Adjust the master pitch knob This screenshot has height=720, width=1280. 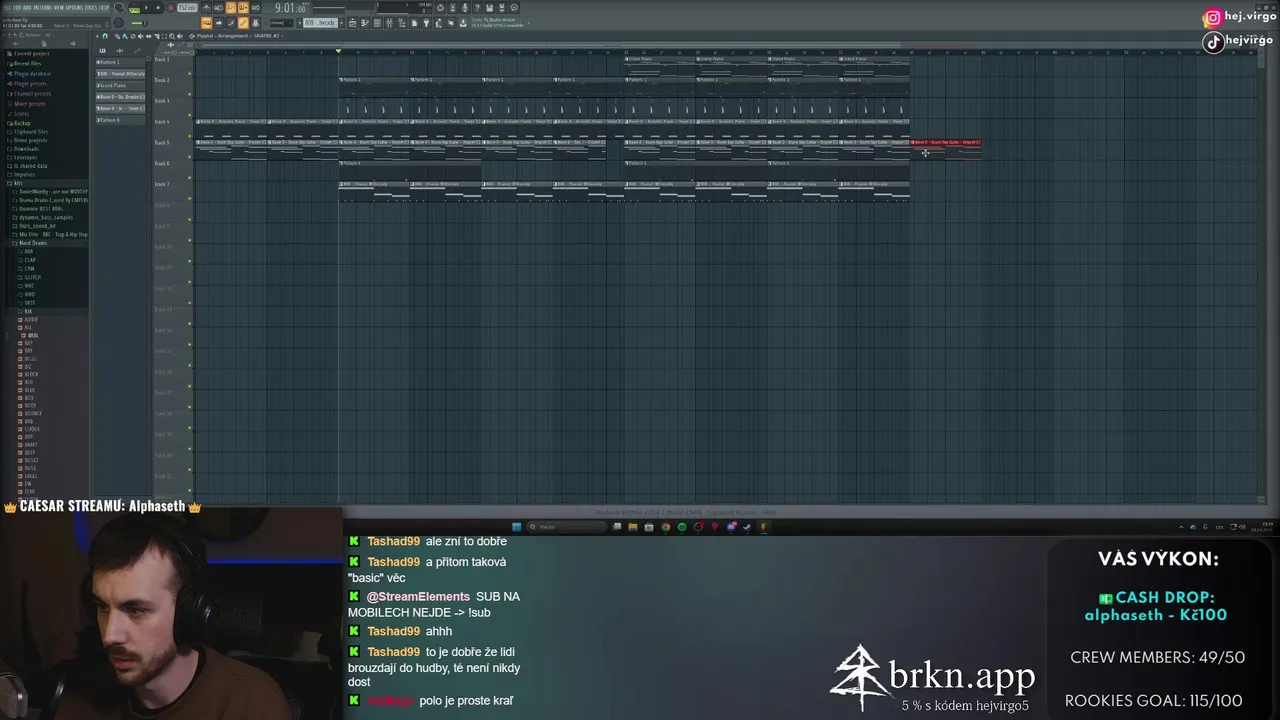pyautogui.click(x=119, y=23)
